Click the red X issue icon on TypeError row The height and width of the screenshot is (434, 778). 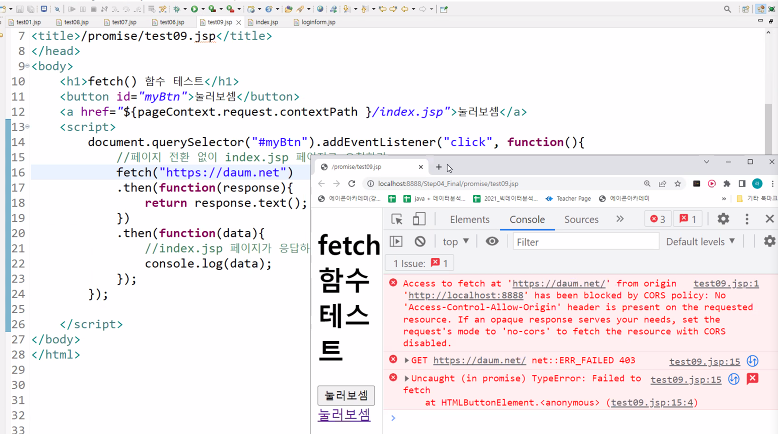coord(753,379)
